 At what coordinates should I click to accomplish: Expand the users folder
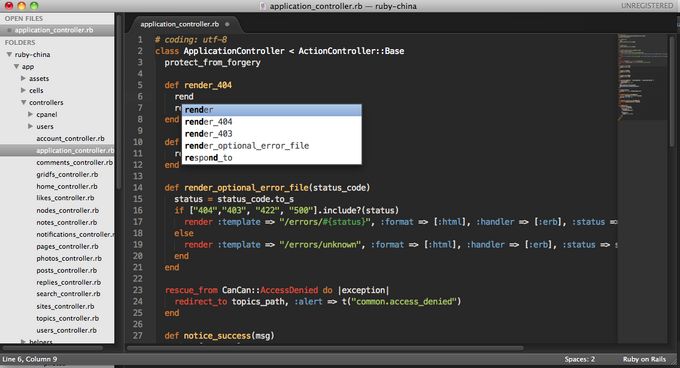pyautogui.click(x=30, y=127)
